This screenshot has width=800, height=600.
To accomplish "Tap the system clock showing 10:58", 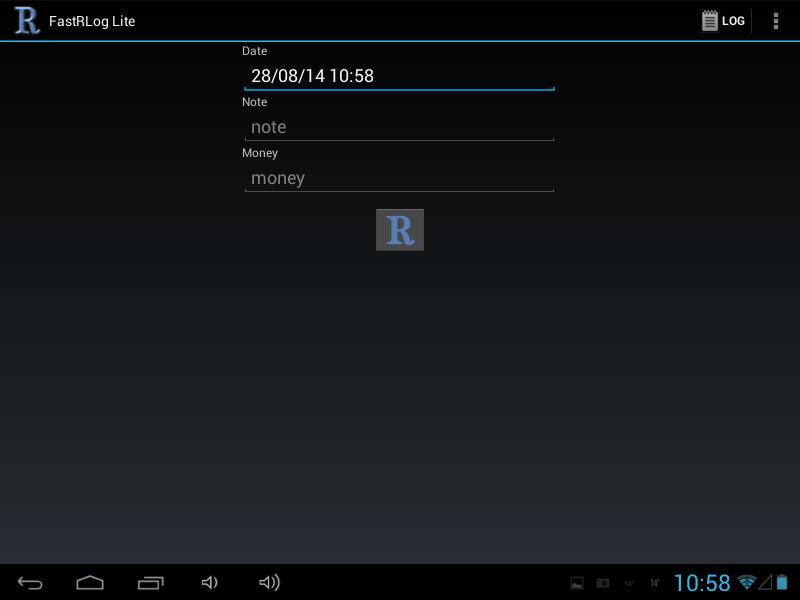I will 702,583.
